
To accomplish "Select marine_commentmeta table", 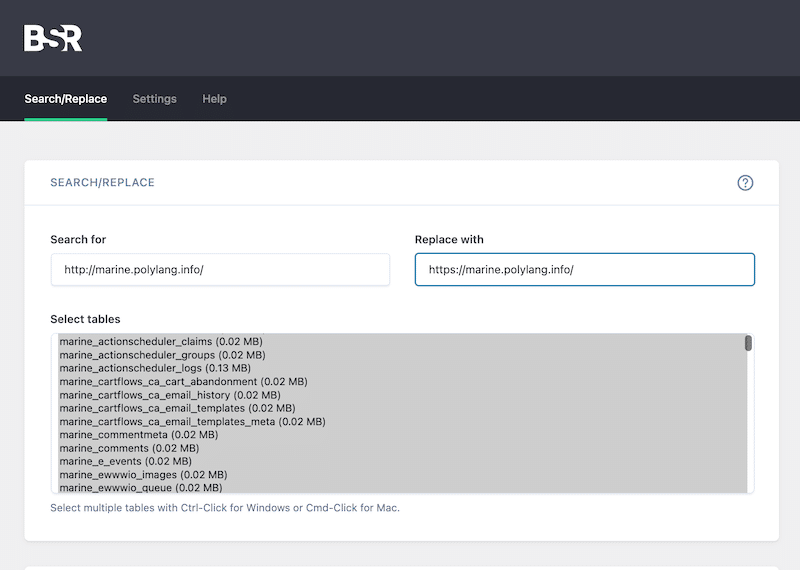I will point(403,435).
